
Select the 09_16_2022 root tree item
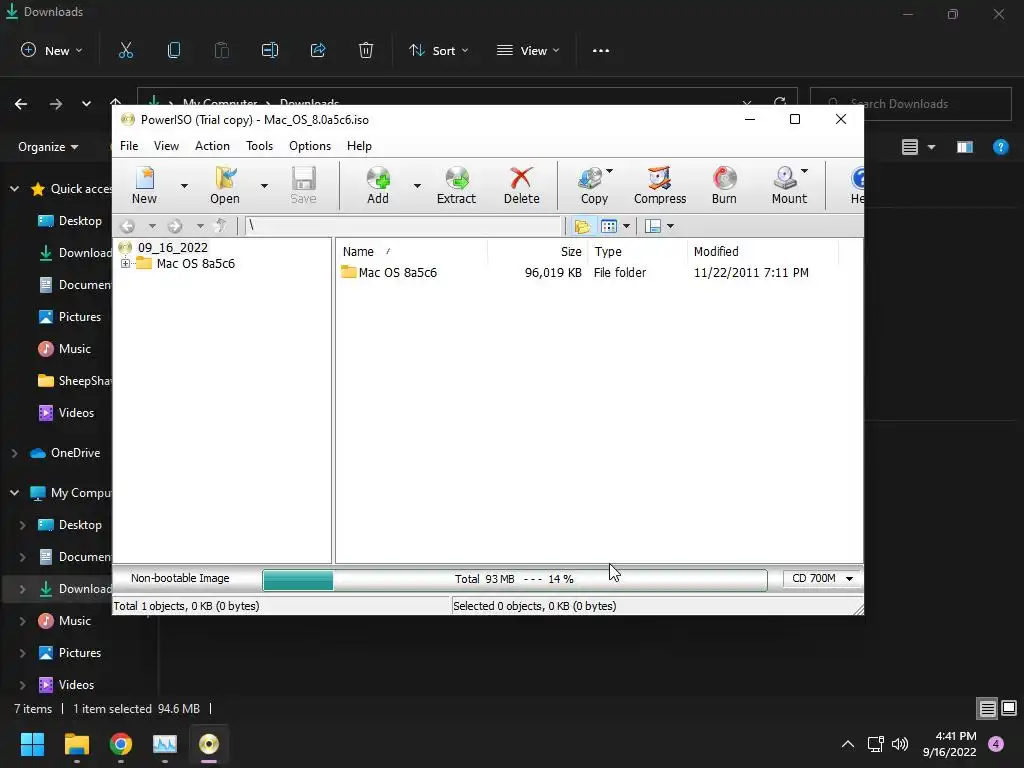point(172,248)
